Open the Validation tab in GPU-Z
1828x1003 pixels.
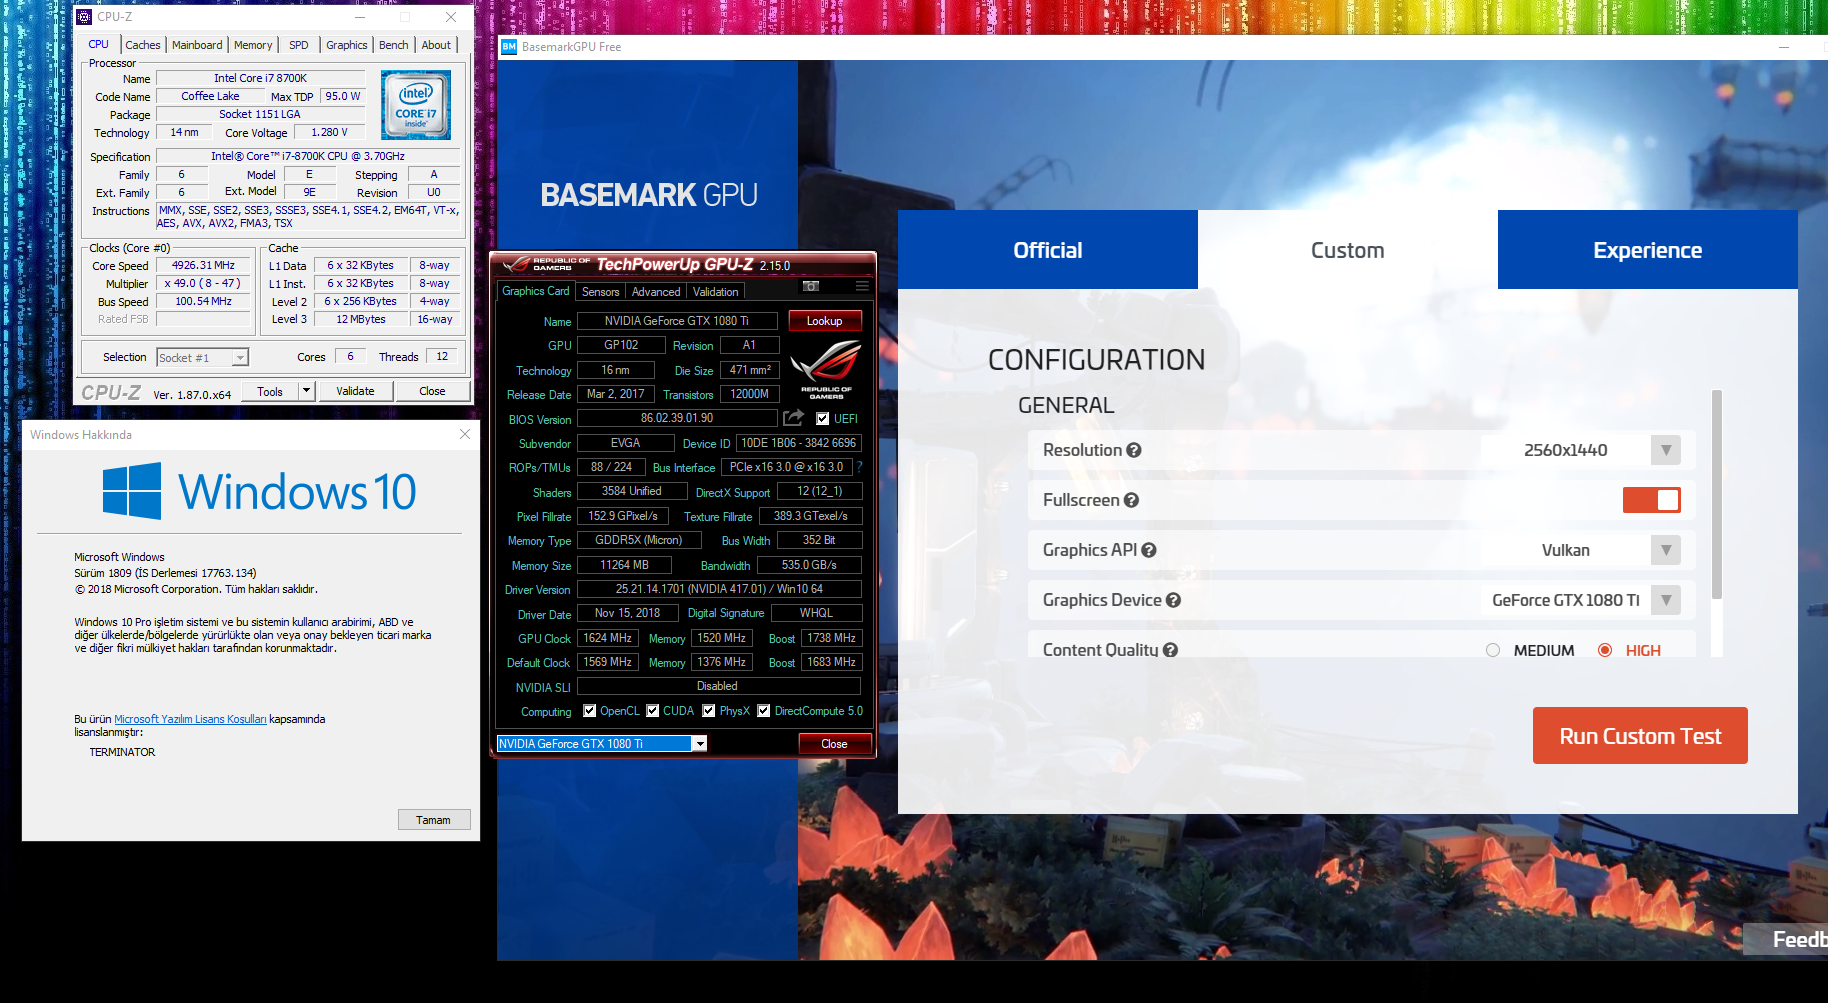(x=716, y=292)
